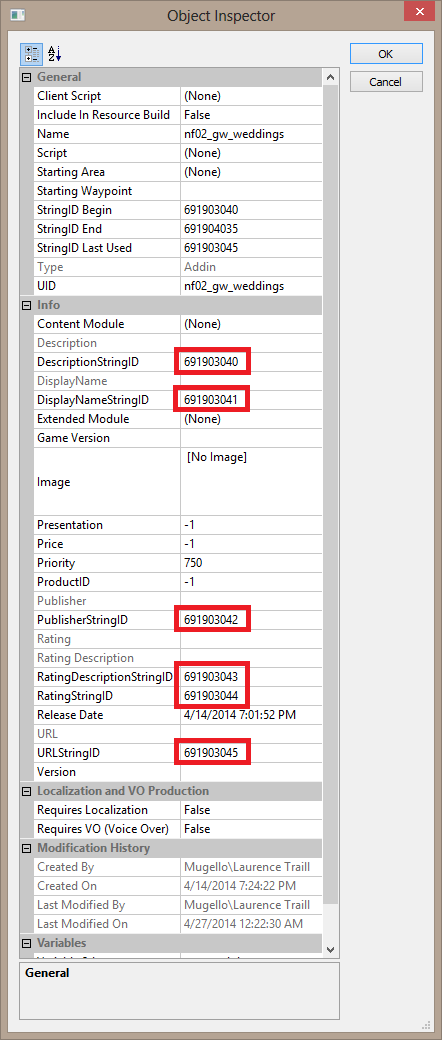Click scrollbar up arrow in property grid
Viewport: 442px width, 1040px height.
point(331,77)
